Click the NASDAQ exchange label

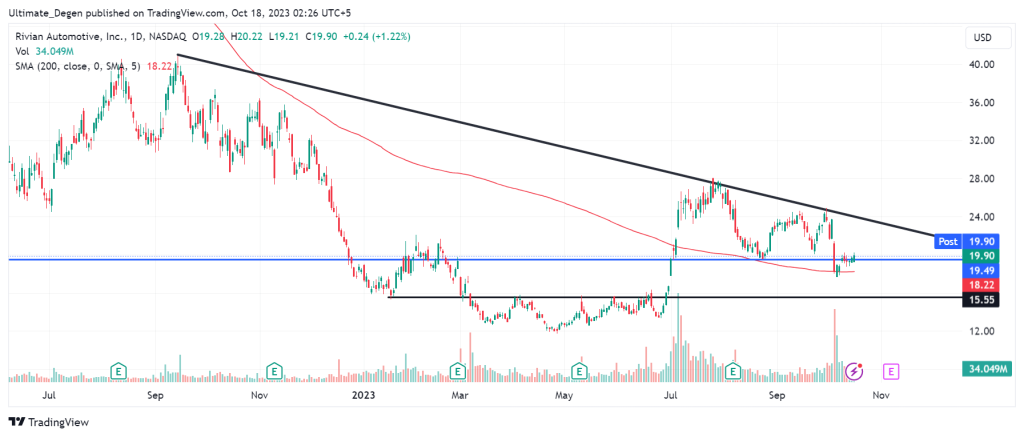[165, 37]
